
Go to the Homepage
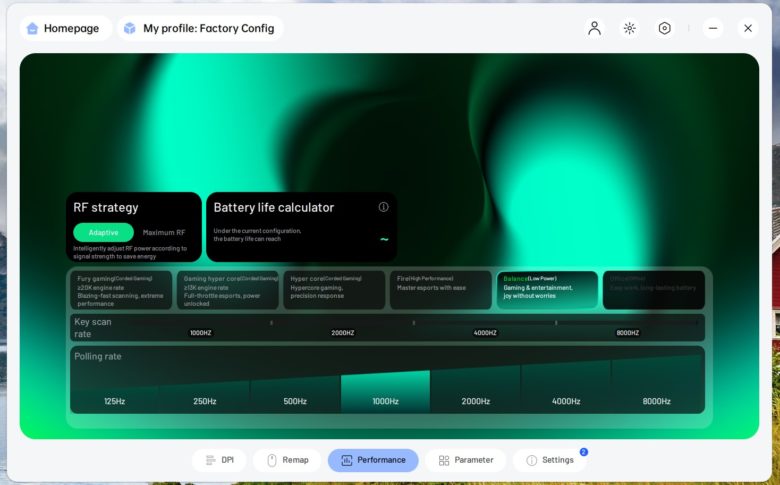65,28
